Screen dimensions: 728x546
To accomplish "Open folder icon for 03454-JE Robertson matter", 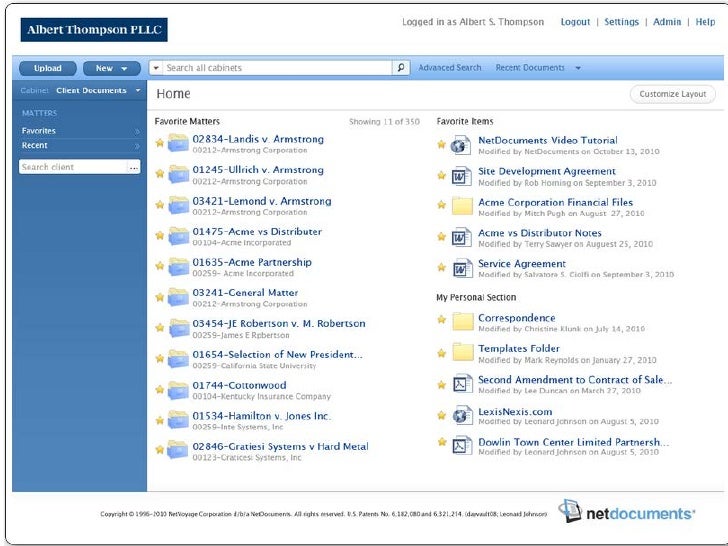I will pos(178,327).
